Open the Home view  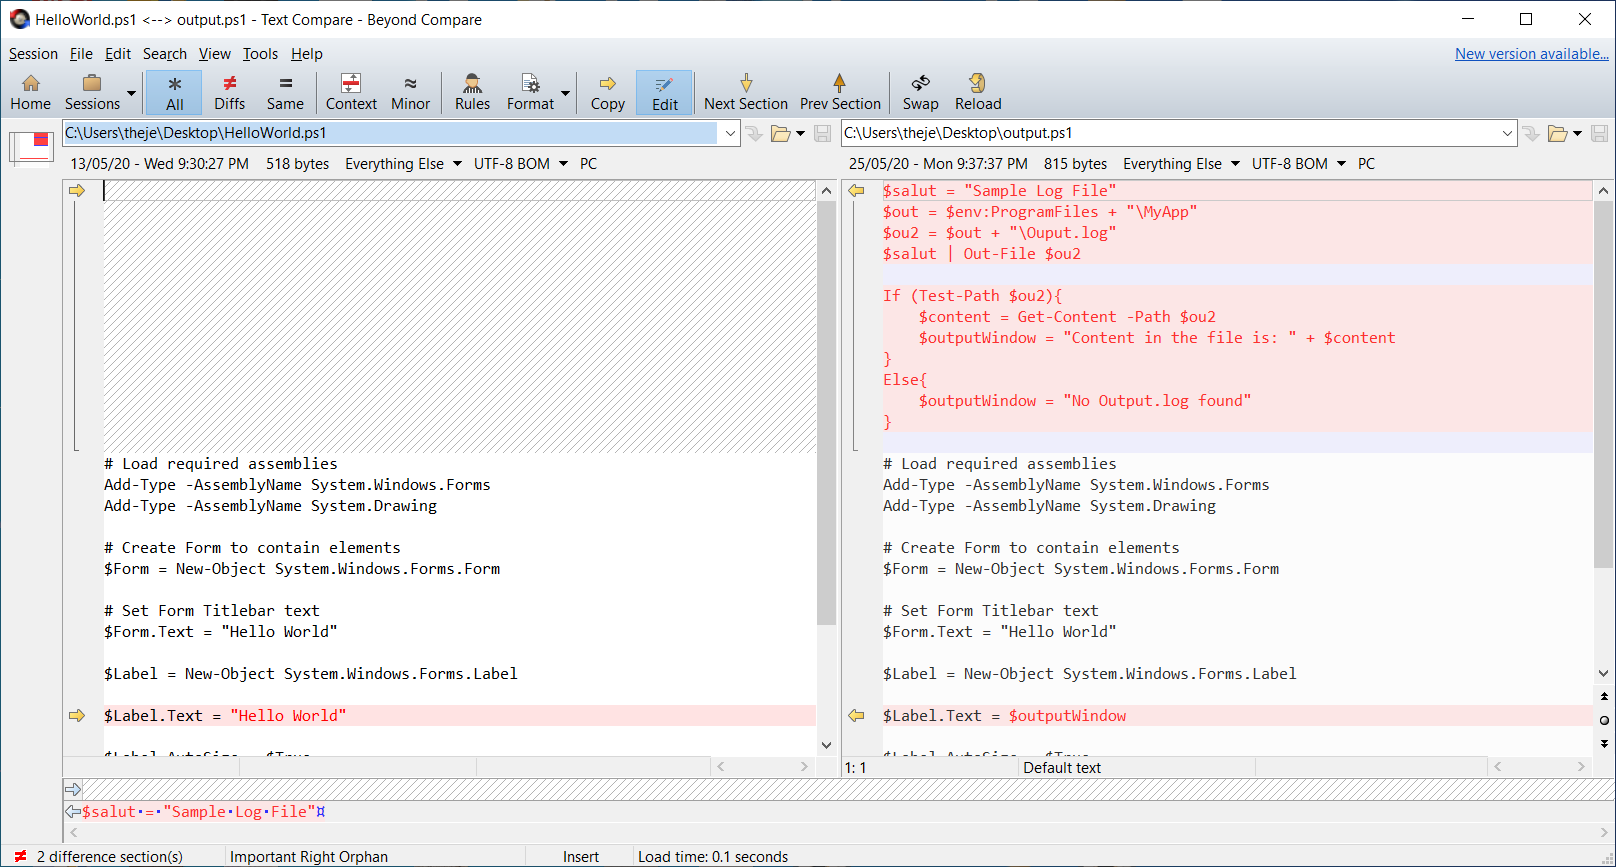(30, 92)
